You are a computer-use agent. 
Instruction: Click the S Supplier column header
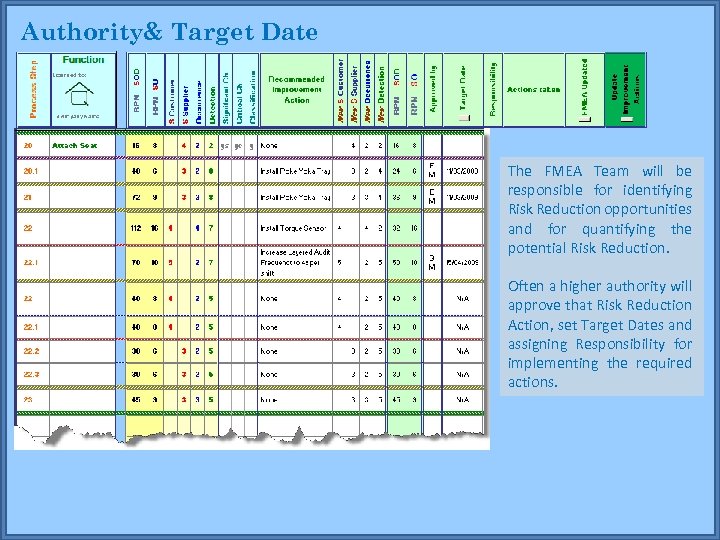click(185, 90)
